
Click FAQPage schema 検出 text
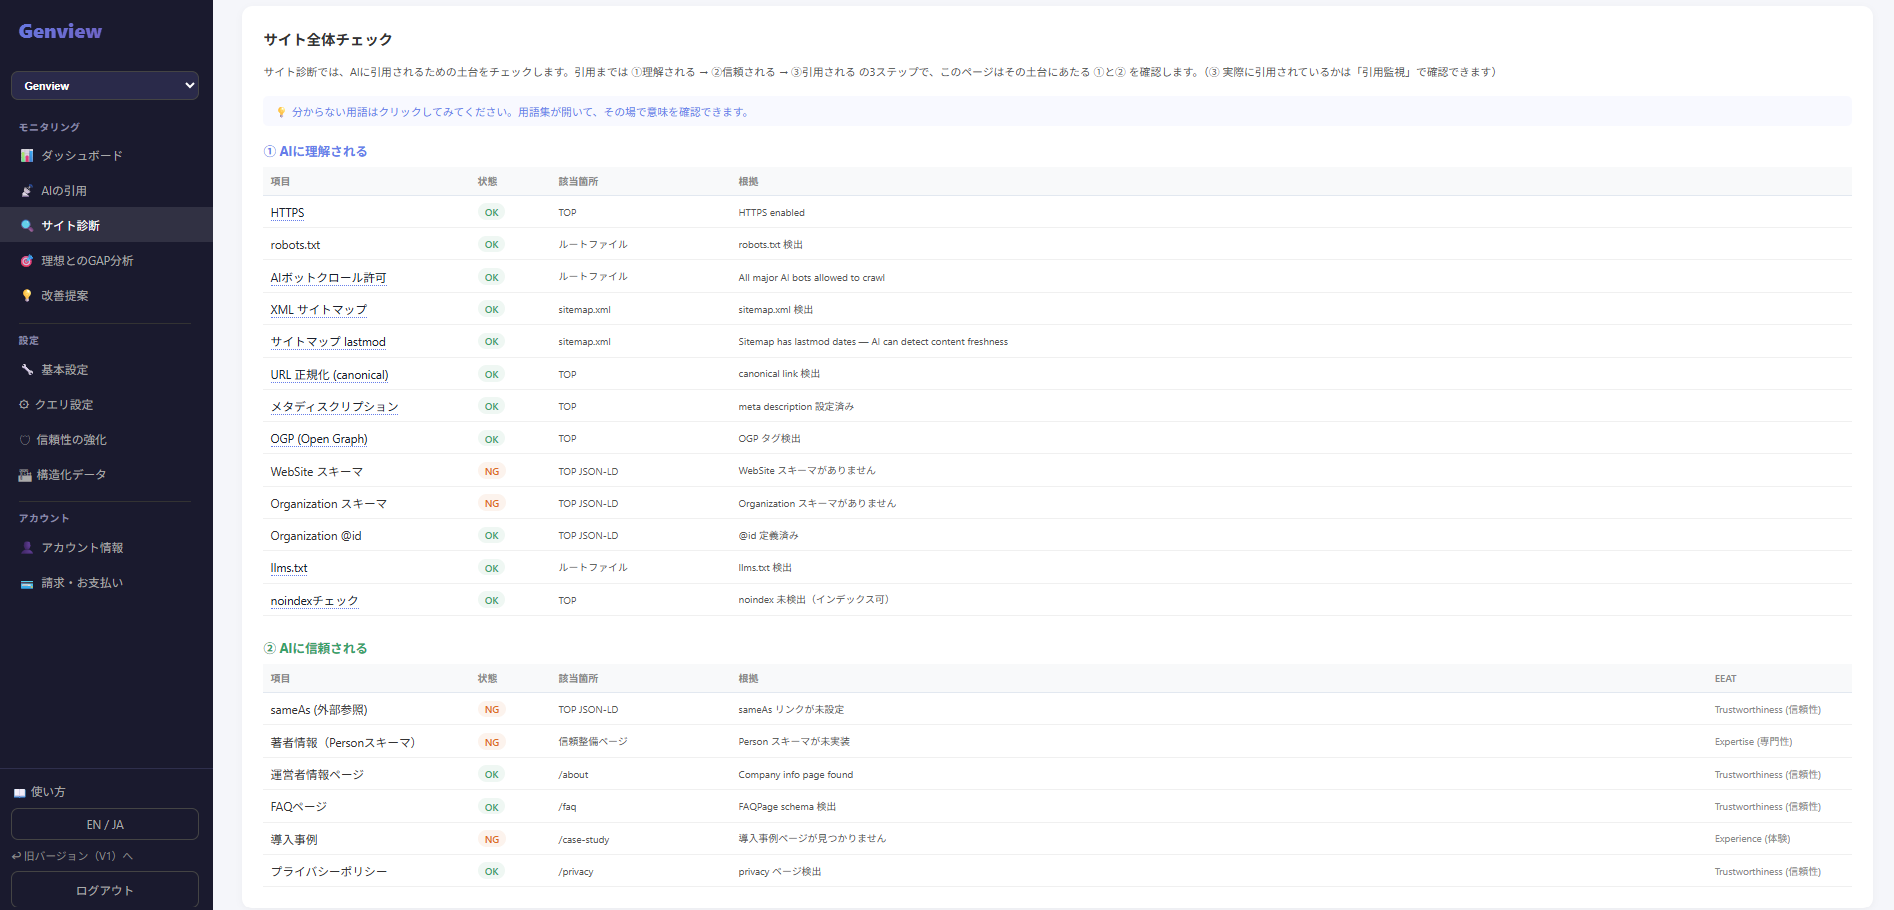click(787, 807)
